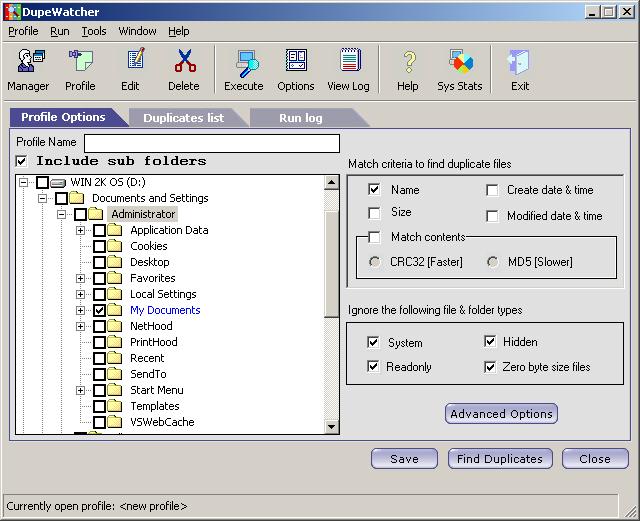Click the Save button

pos(404,459)
